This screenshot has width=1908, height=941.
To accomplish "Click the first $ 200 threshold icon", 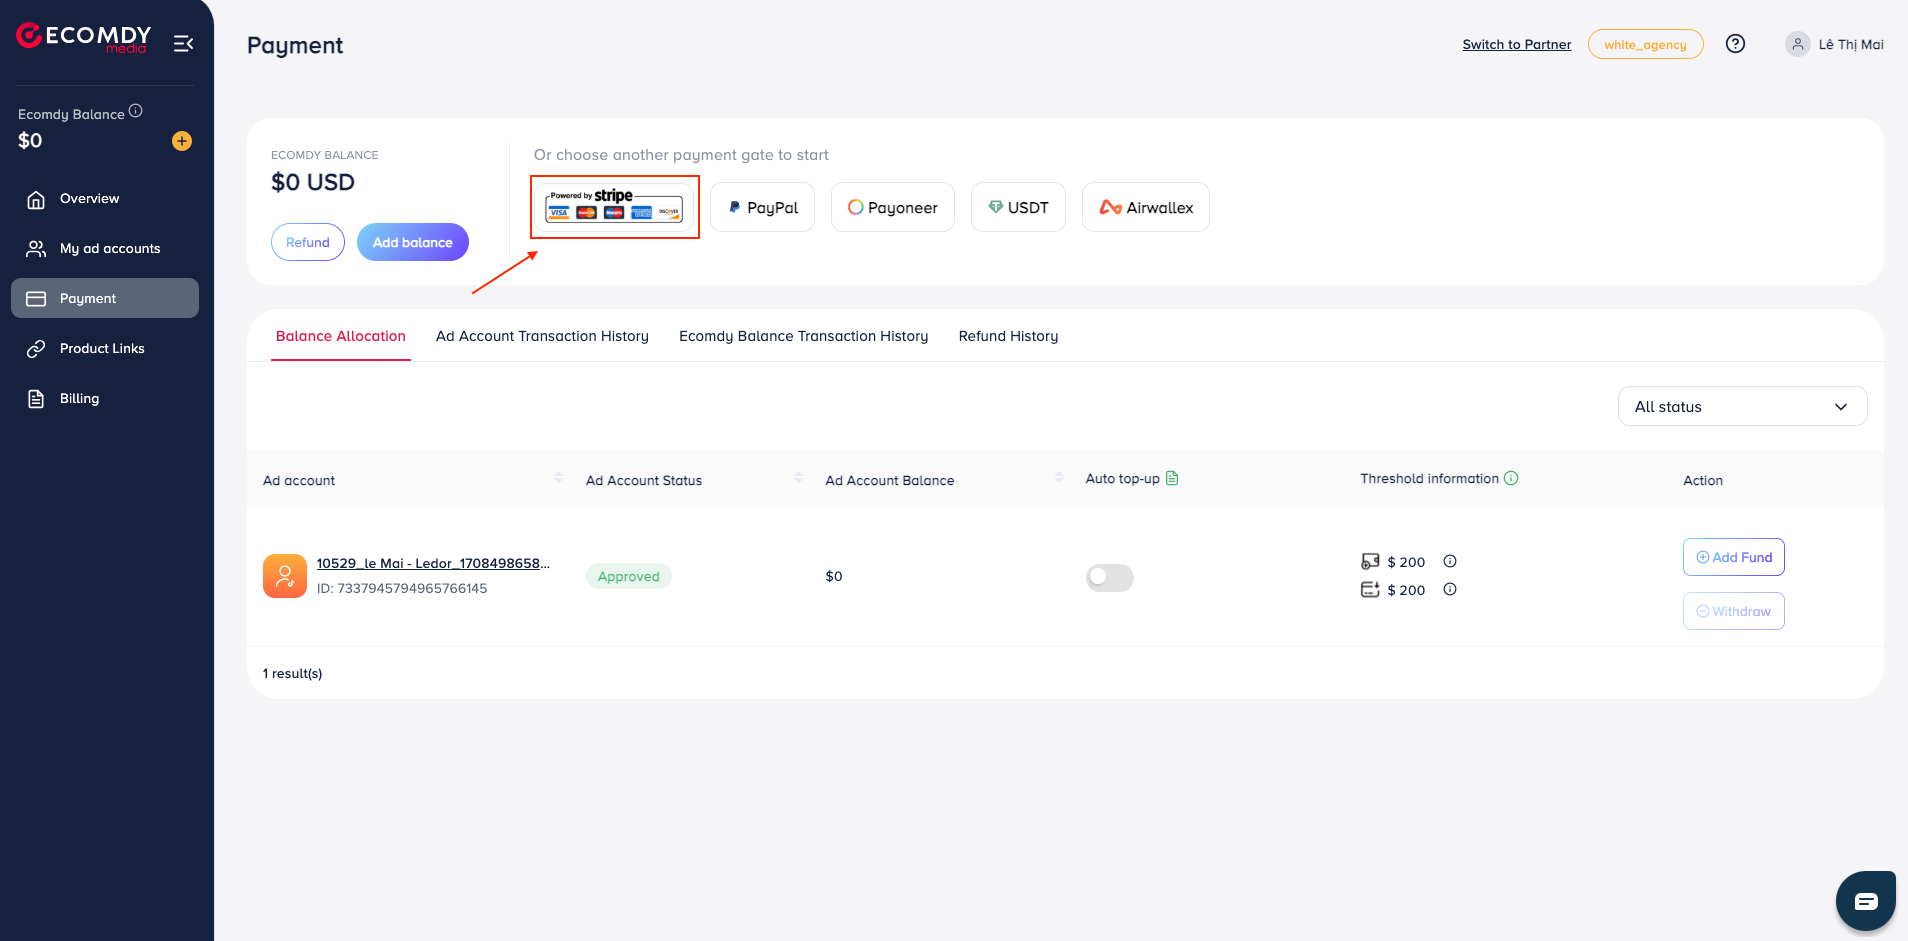I will click(1370, 561).
